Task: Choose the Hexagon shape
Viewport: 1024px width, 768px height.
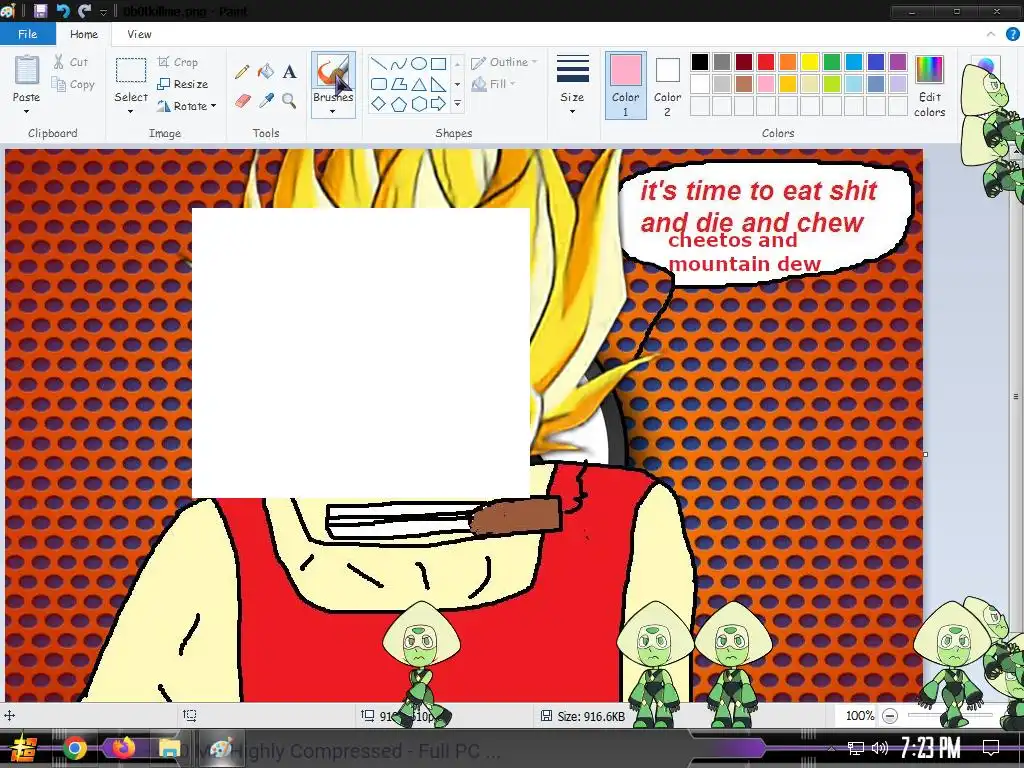Action: 419,103
